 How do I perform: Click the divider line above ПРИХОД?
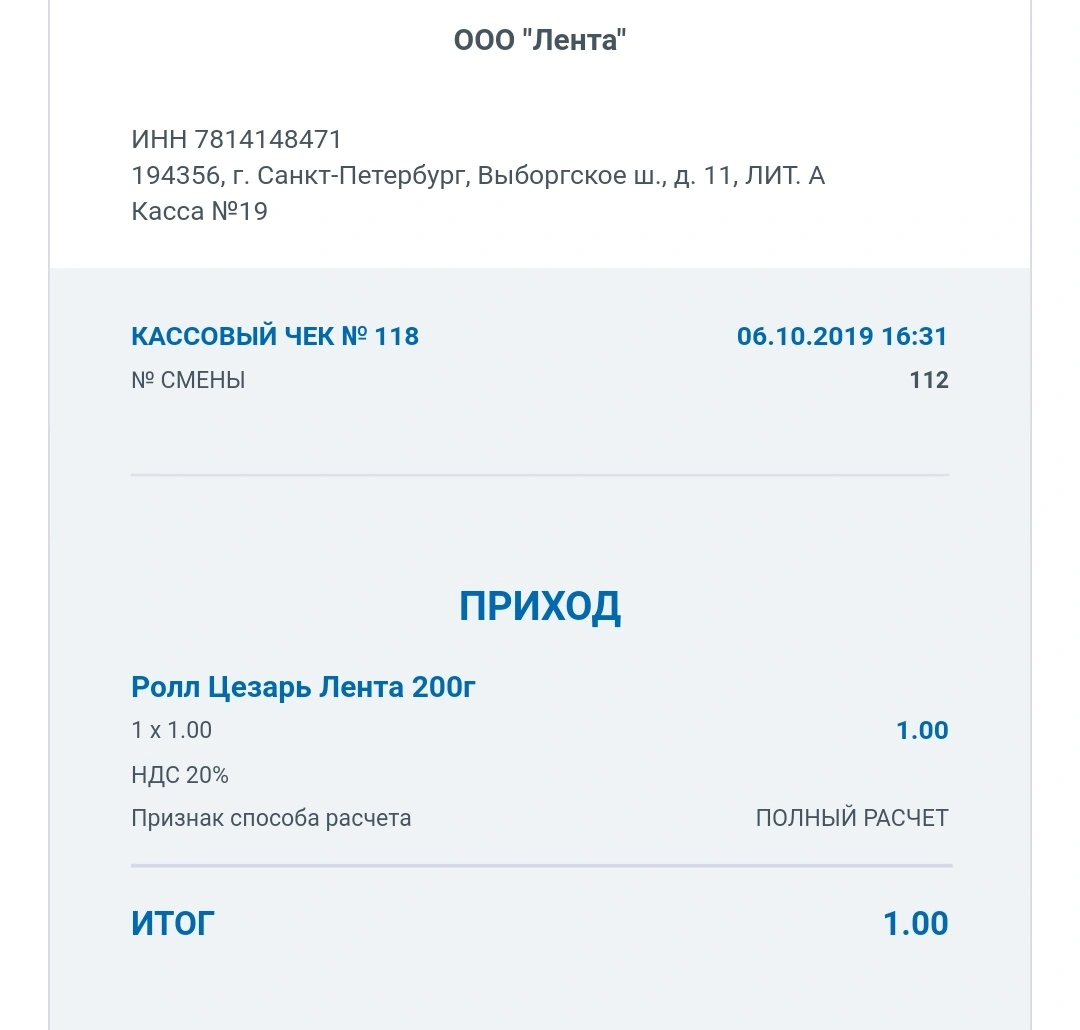coord(540,475)
